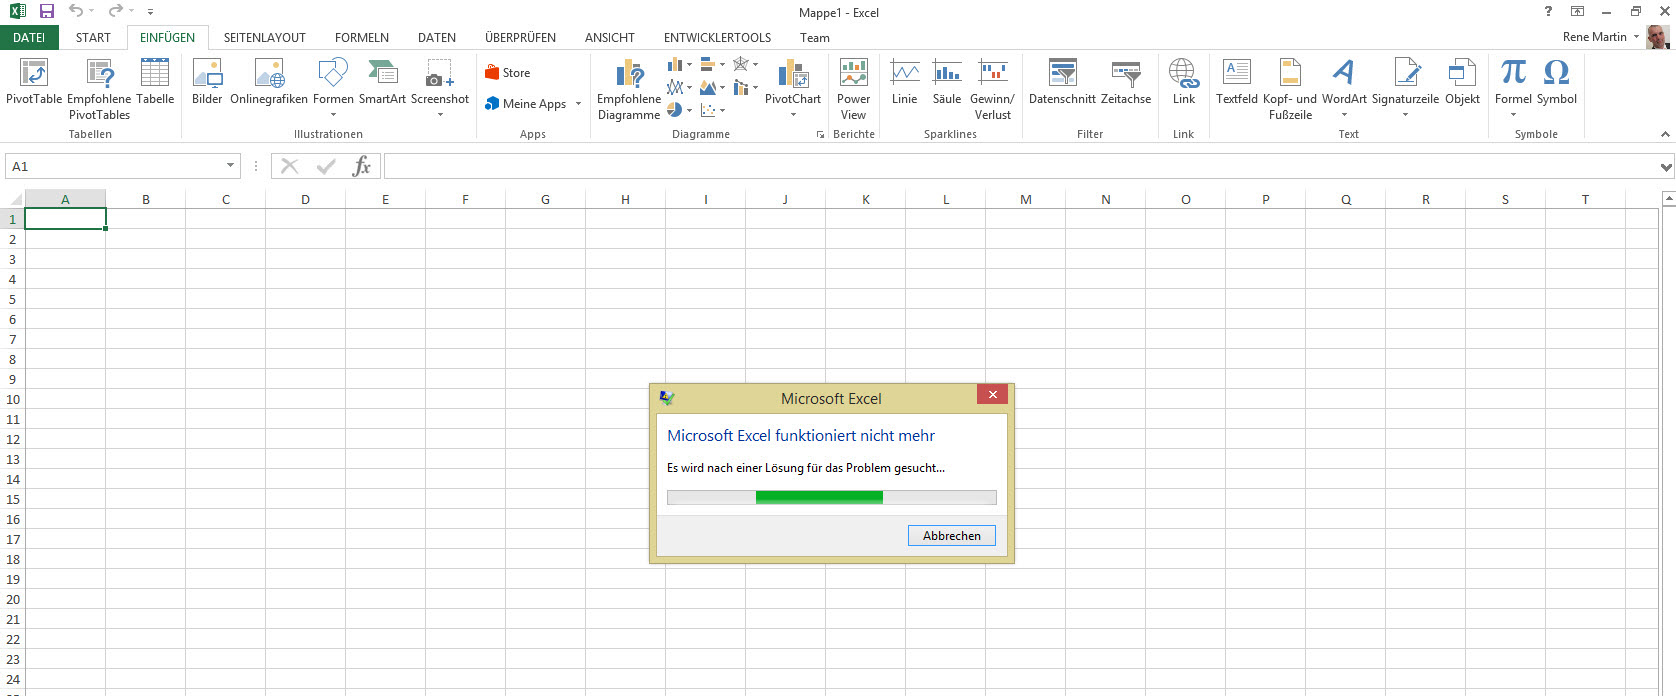Viewport: 1676px width, 696px height.
Task: Save the workbook from quick access
Action: (47, 12)
